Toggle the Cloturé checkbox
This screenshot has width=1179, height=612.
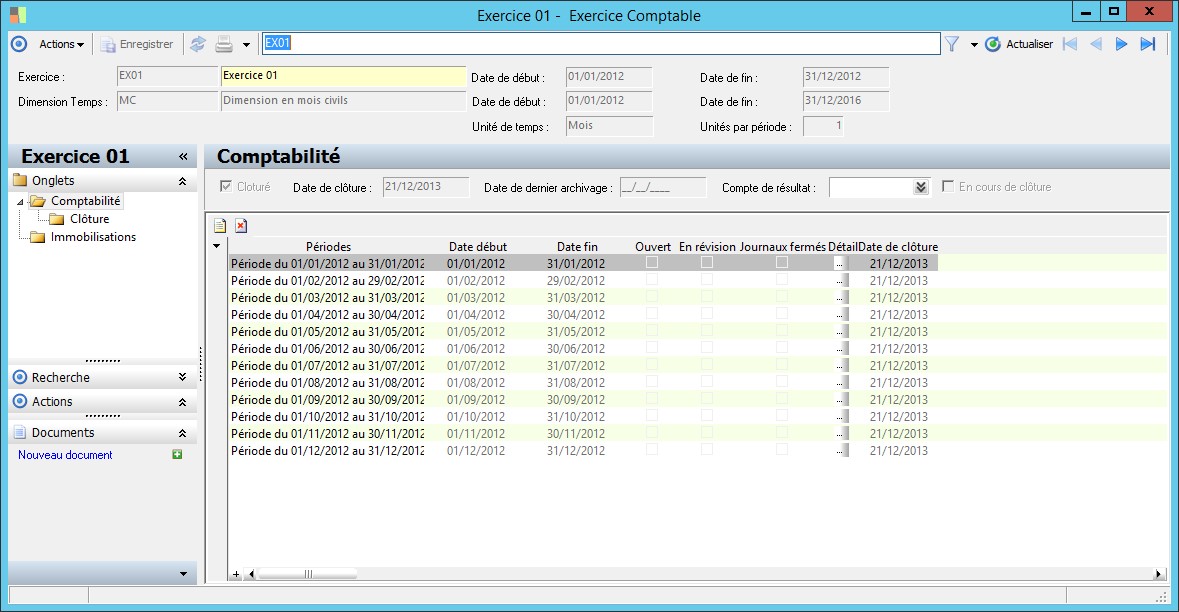[x=227, y=187]
